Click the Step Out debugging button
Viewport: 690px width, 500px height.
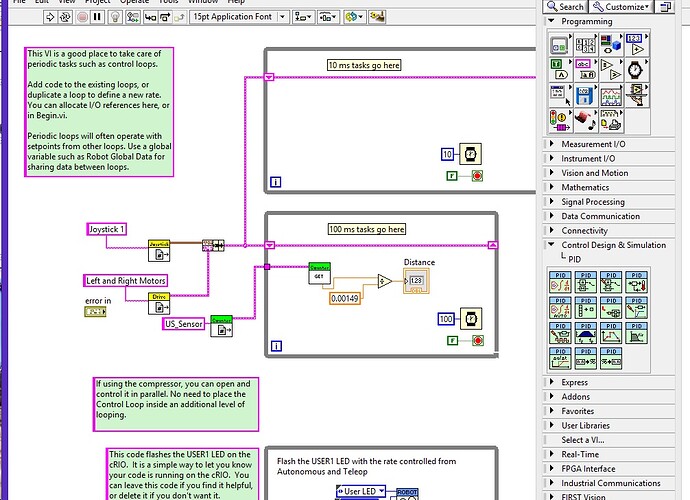point(179,17)
